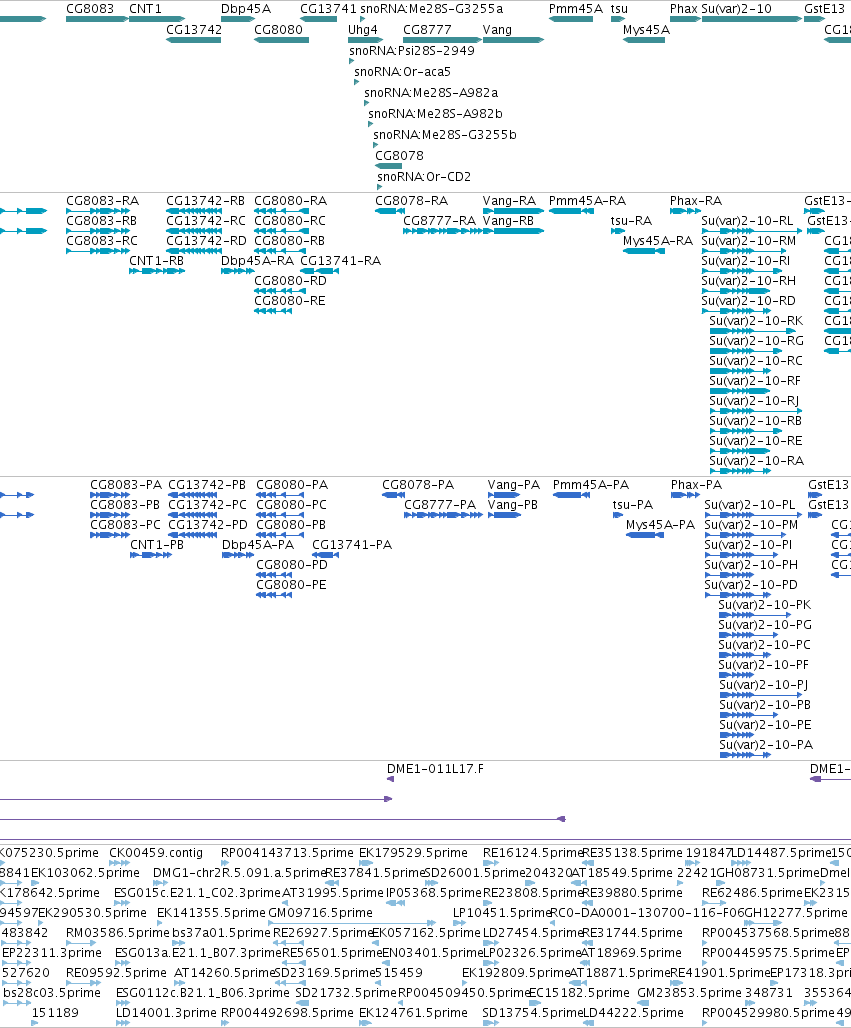Click EST GM09716.5prime
This screenshot has width=851, height=1028.
click(x=321, y=913)
